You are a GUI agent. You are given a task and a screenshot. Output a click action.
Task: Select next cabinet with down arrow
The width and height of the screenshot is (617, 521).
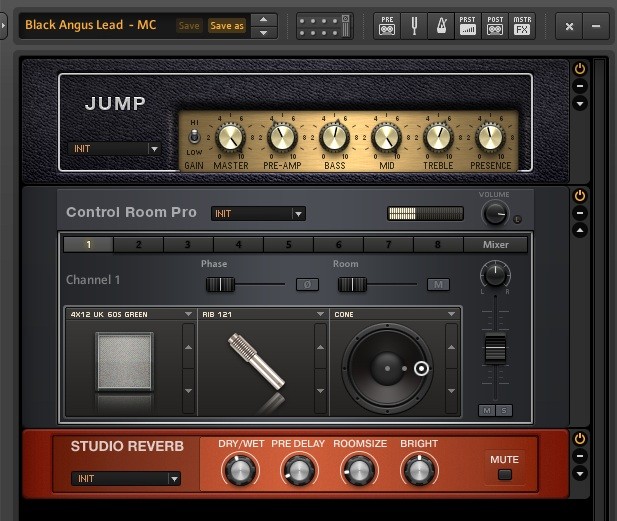[188, 391]
